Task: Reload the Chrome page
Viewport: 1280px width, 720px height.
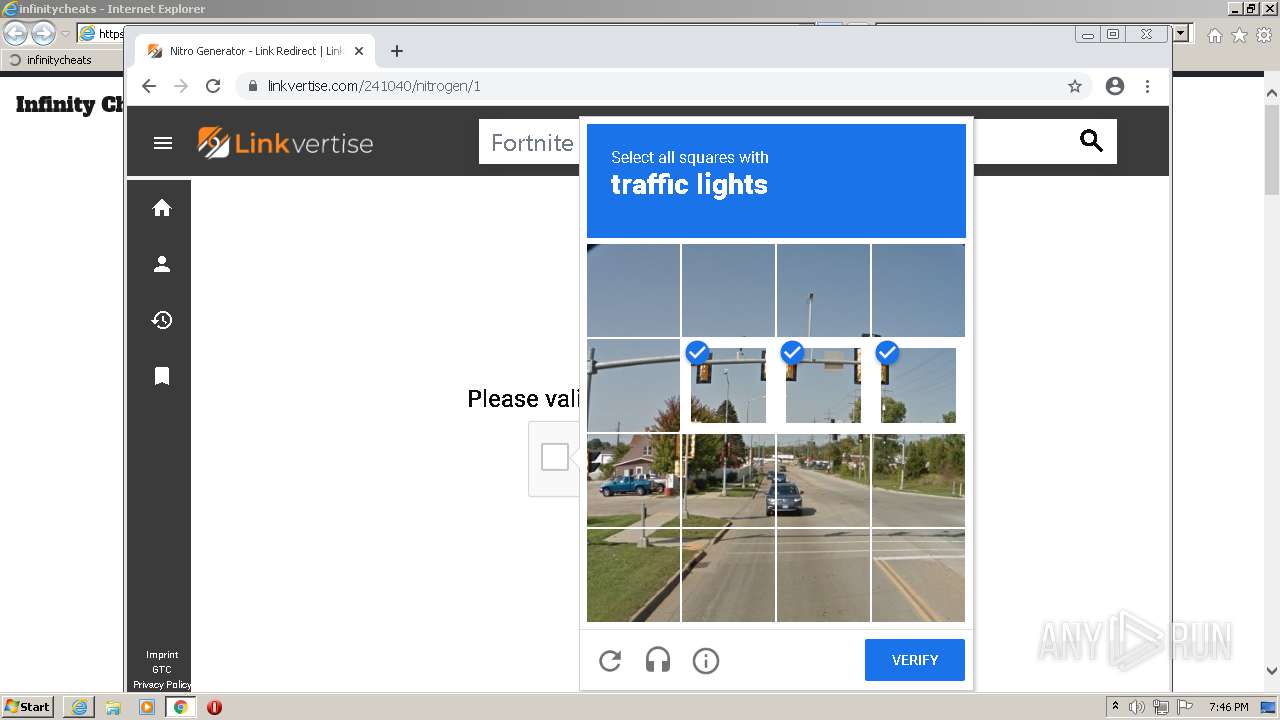Action: click(213, 86)
